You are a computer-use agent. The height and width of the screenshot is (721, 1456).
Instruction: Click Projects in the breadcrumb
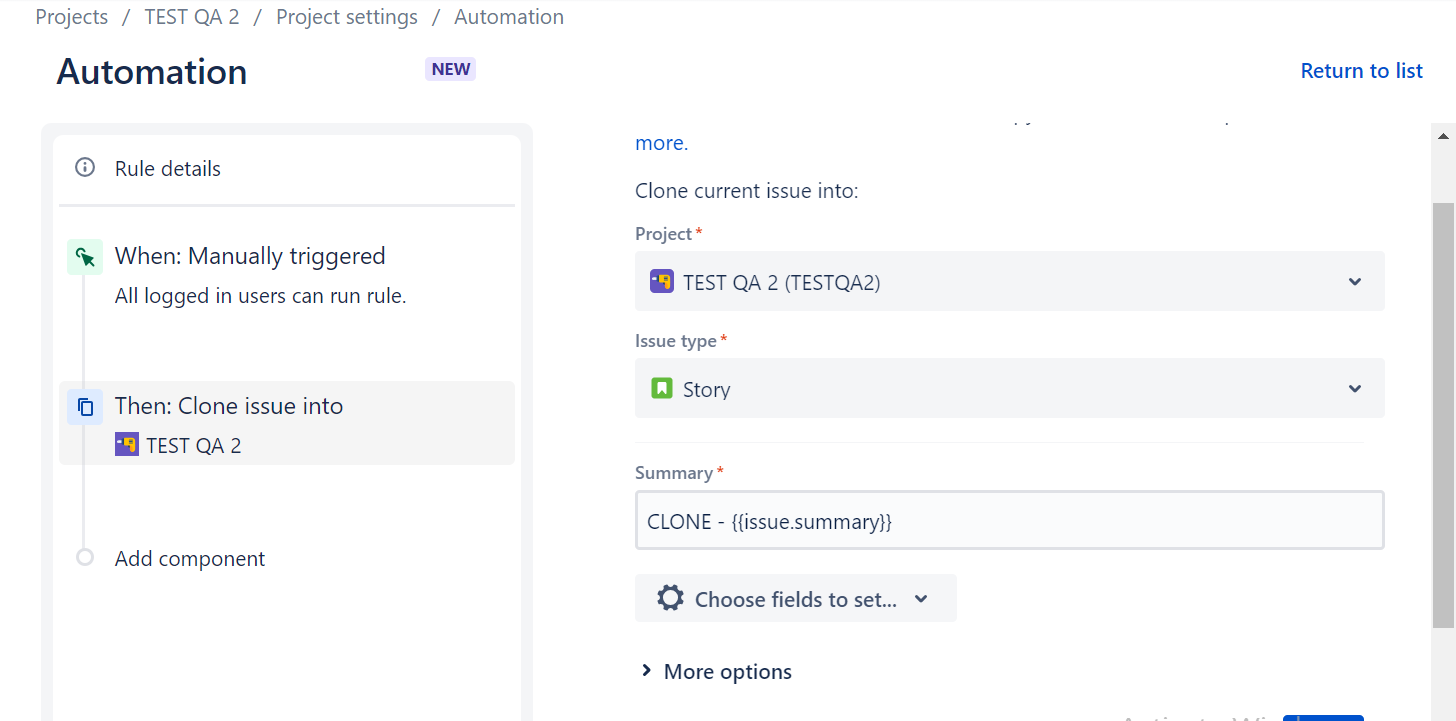tap(71, 16)
